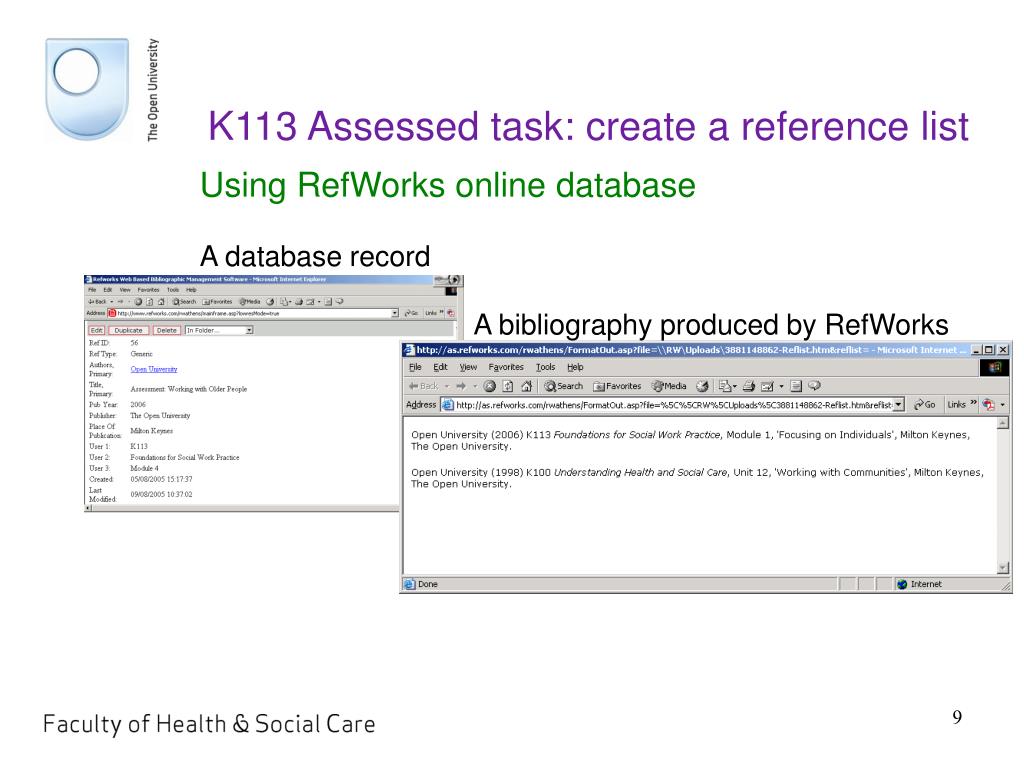1024x768 pixels.
Task: Open Favorites toolbar button in bibliography window
Action: click(617, 386)
